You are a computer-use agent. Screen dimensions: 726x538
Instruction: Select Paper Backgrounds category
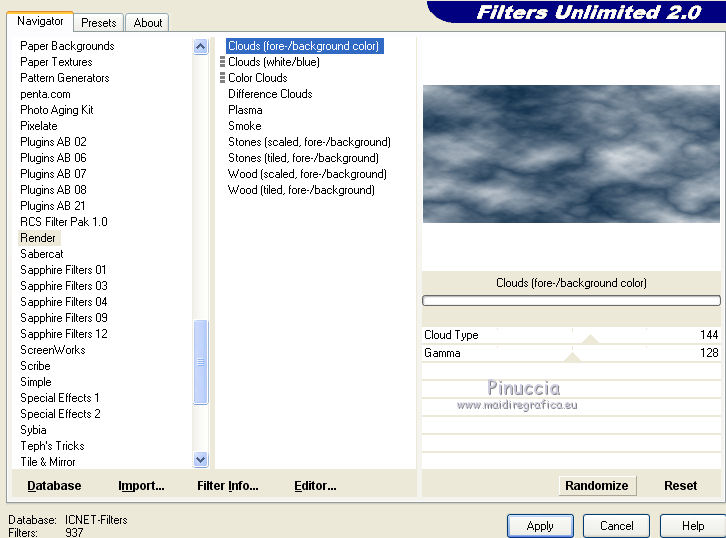click(67, 46)
